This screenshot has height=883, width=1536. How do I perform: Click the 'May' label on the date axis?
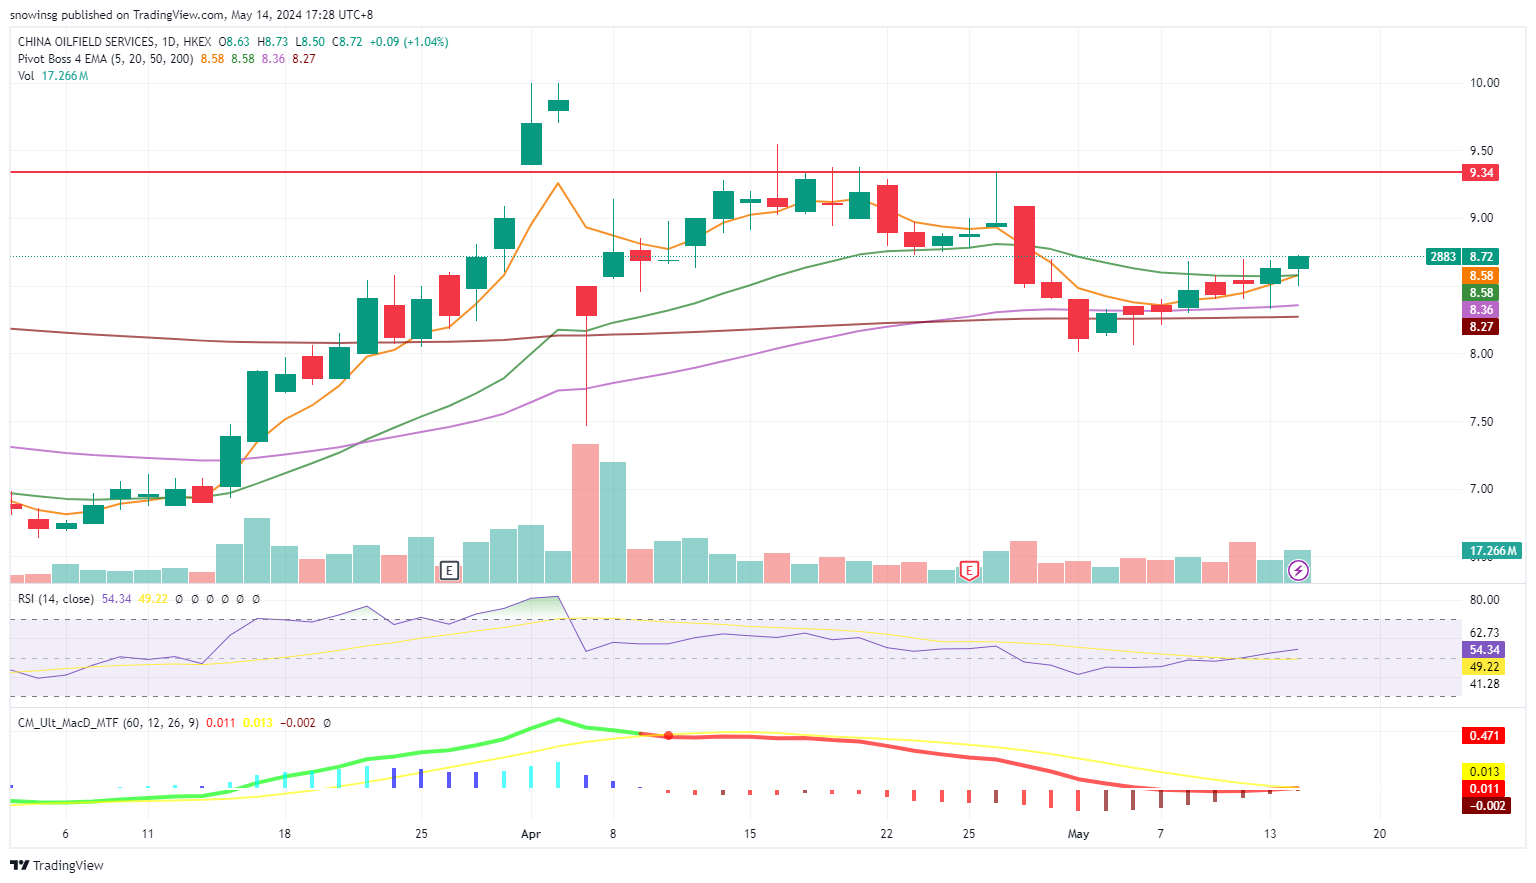(x=1078, y=834)
